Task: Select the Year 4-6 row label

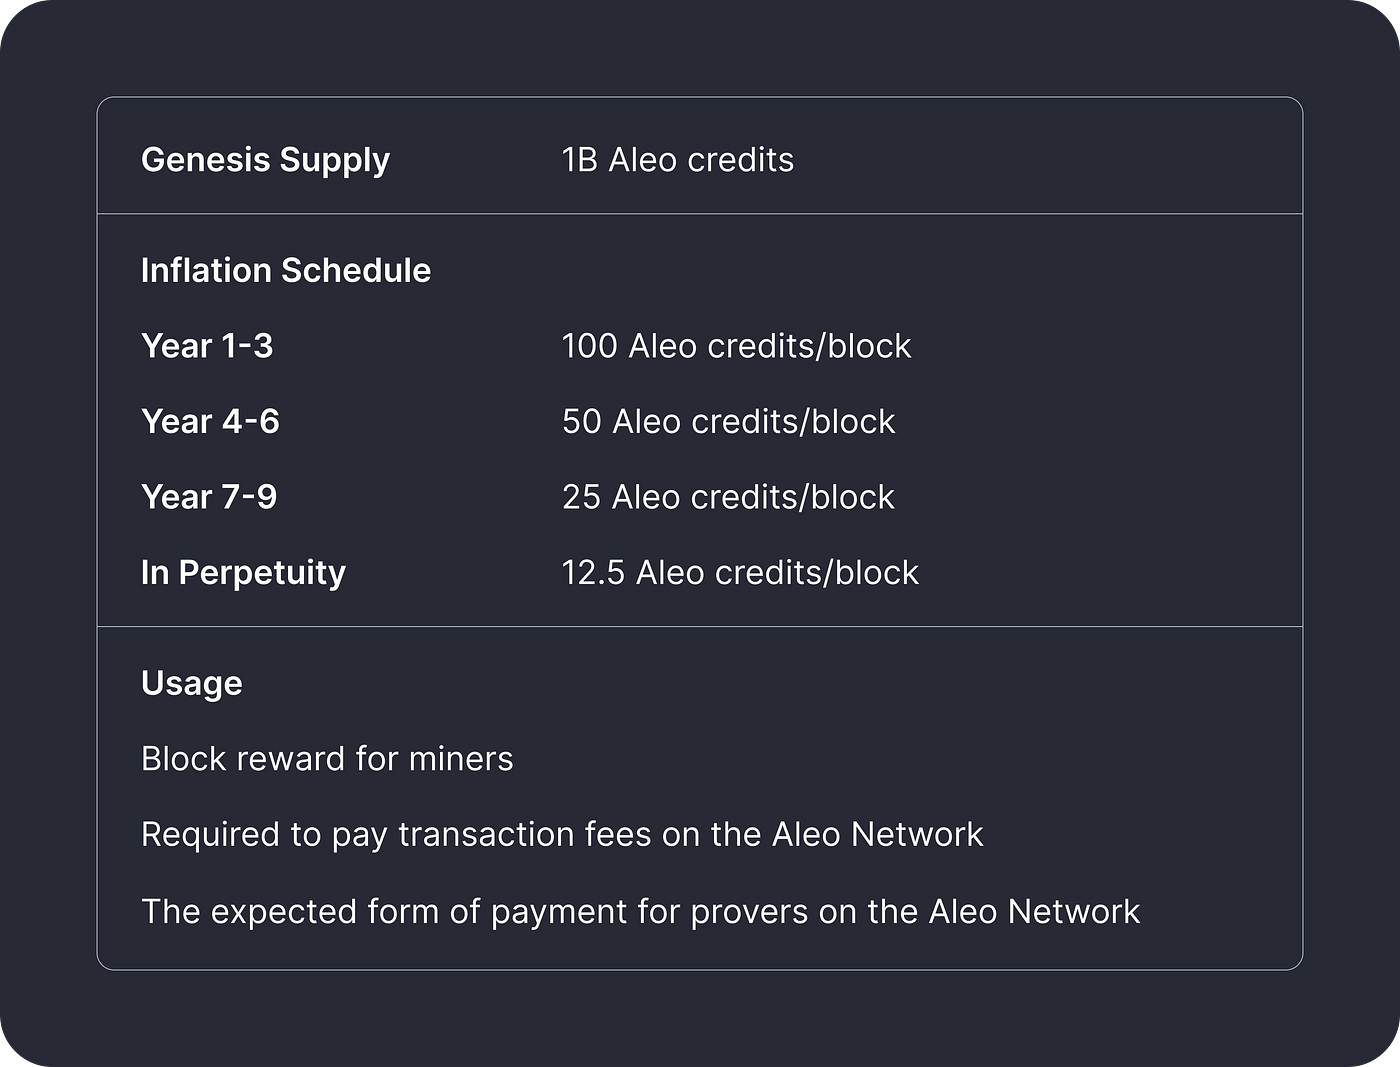Action: 210,421
